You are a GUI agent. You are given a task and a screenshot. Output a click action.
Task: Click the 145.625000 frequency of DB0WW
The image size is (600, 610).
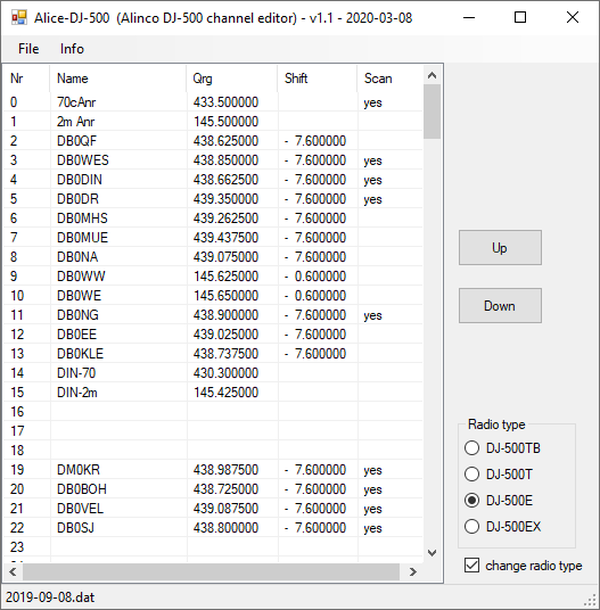tap(226, 276)
